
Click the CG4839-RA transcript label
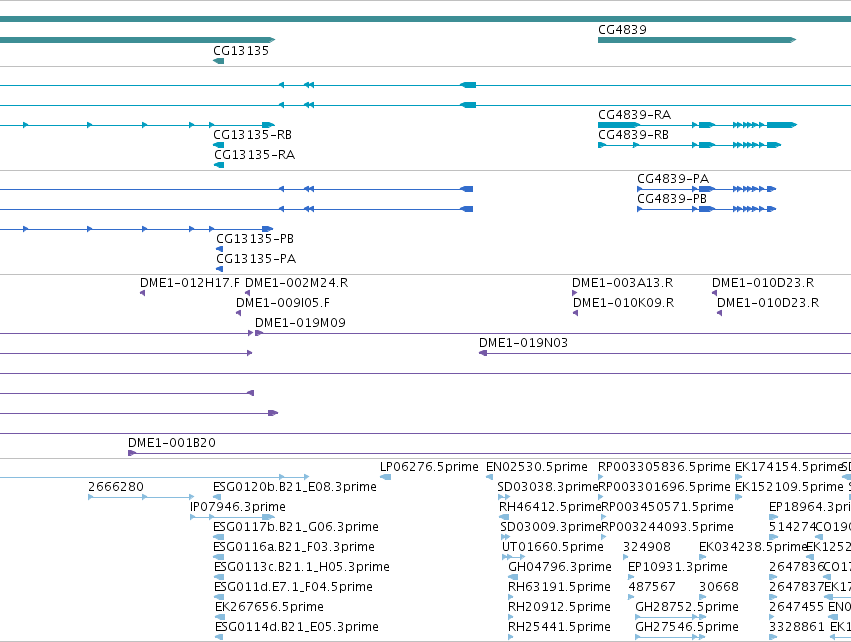click(634, 115)
